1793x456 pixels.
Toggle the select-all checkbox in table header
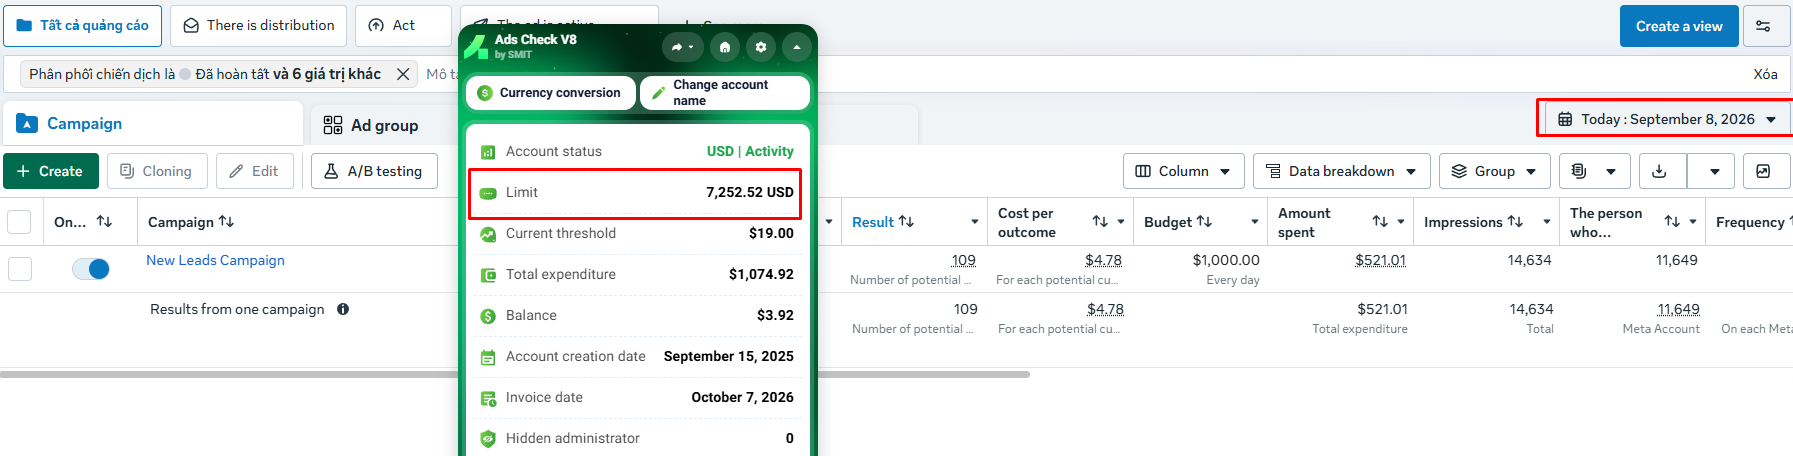(x=19, y=221)
